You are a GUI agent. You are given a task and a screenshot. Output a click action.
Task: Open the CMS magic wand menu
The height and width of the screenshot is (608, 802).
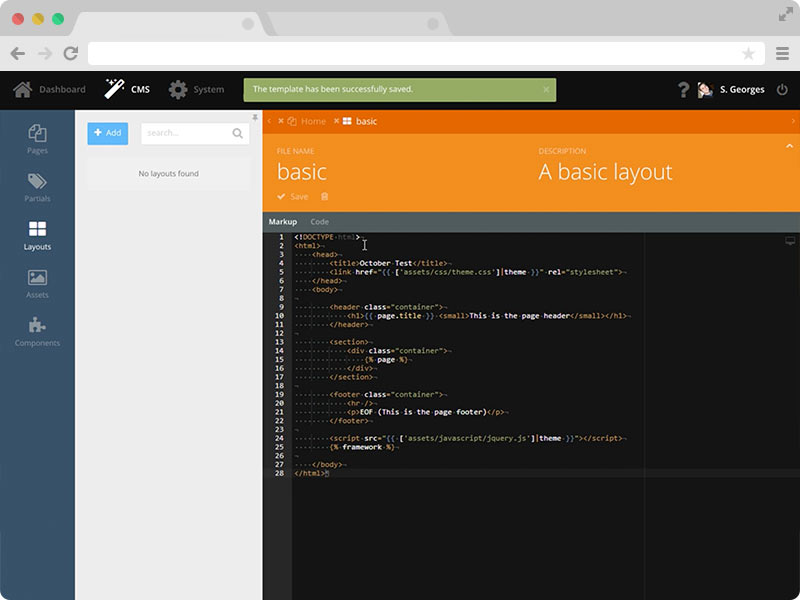click(x=127, y=89)
